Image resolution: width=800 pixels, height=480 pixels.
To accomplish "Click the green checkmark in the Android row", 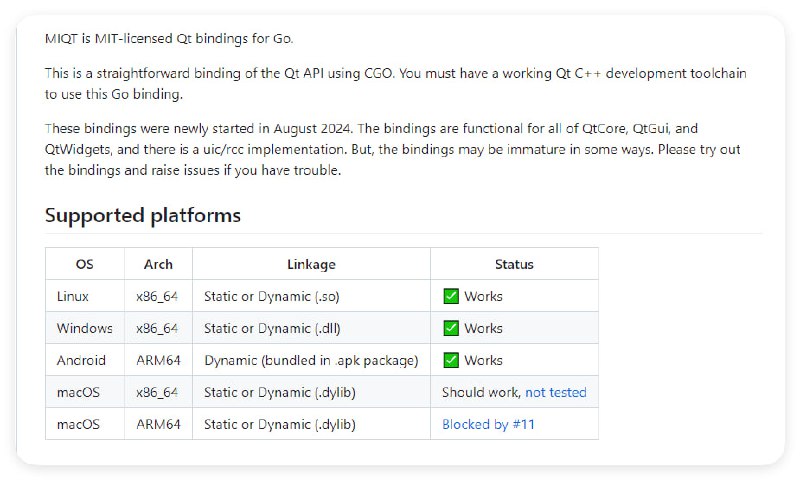I will pyautogui.click(x=451, y=360).
